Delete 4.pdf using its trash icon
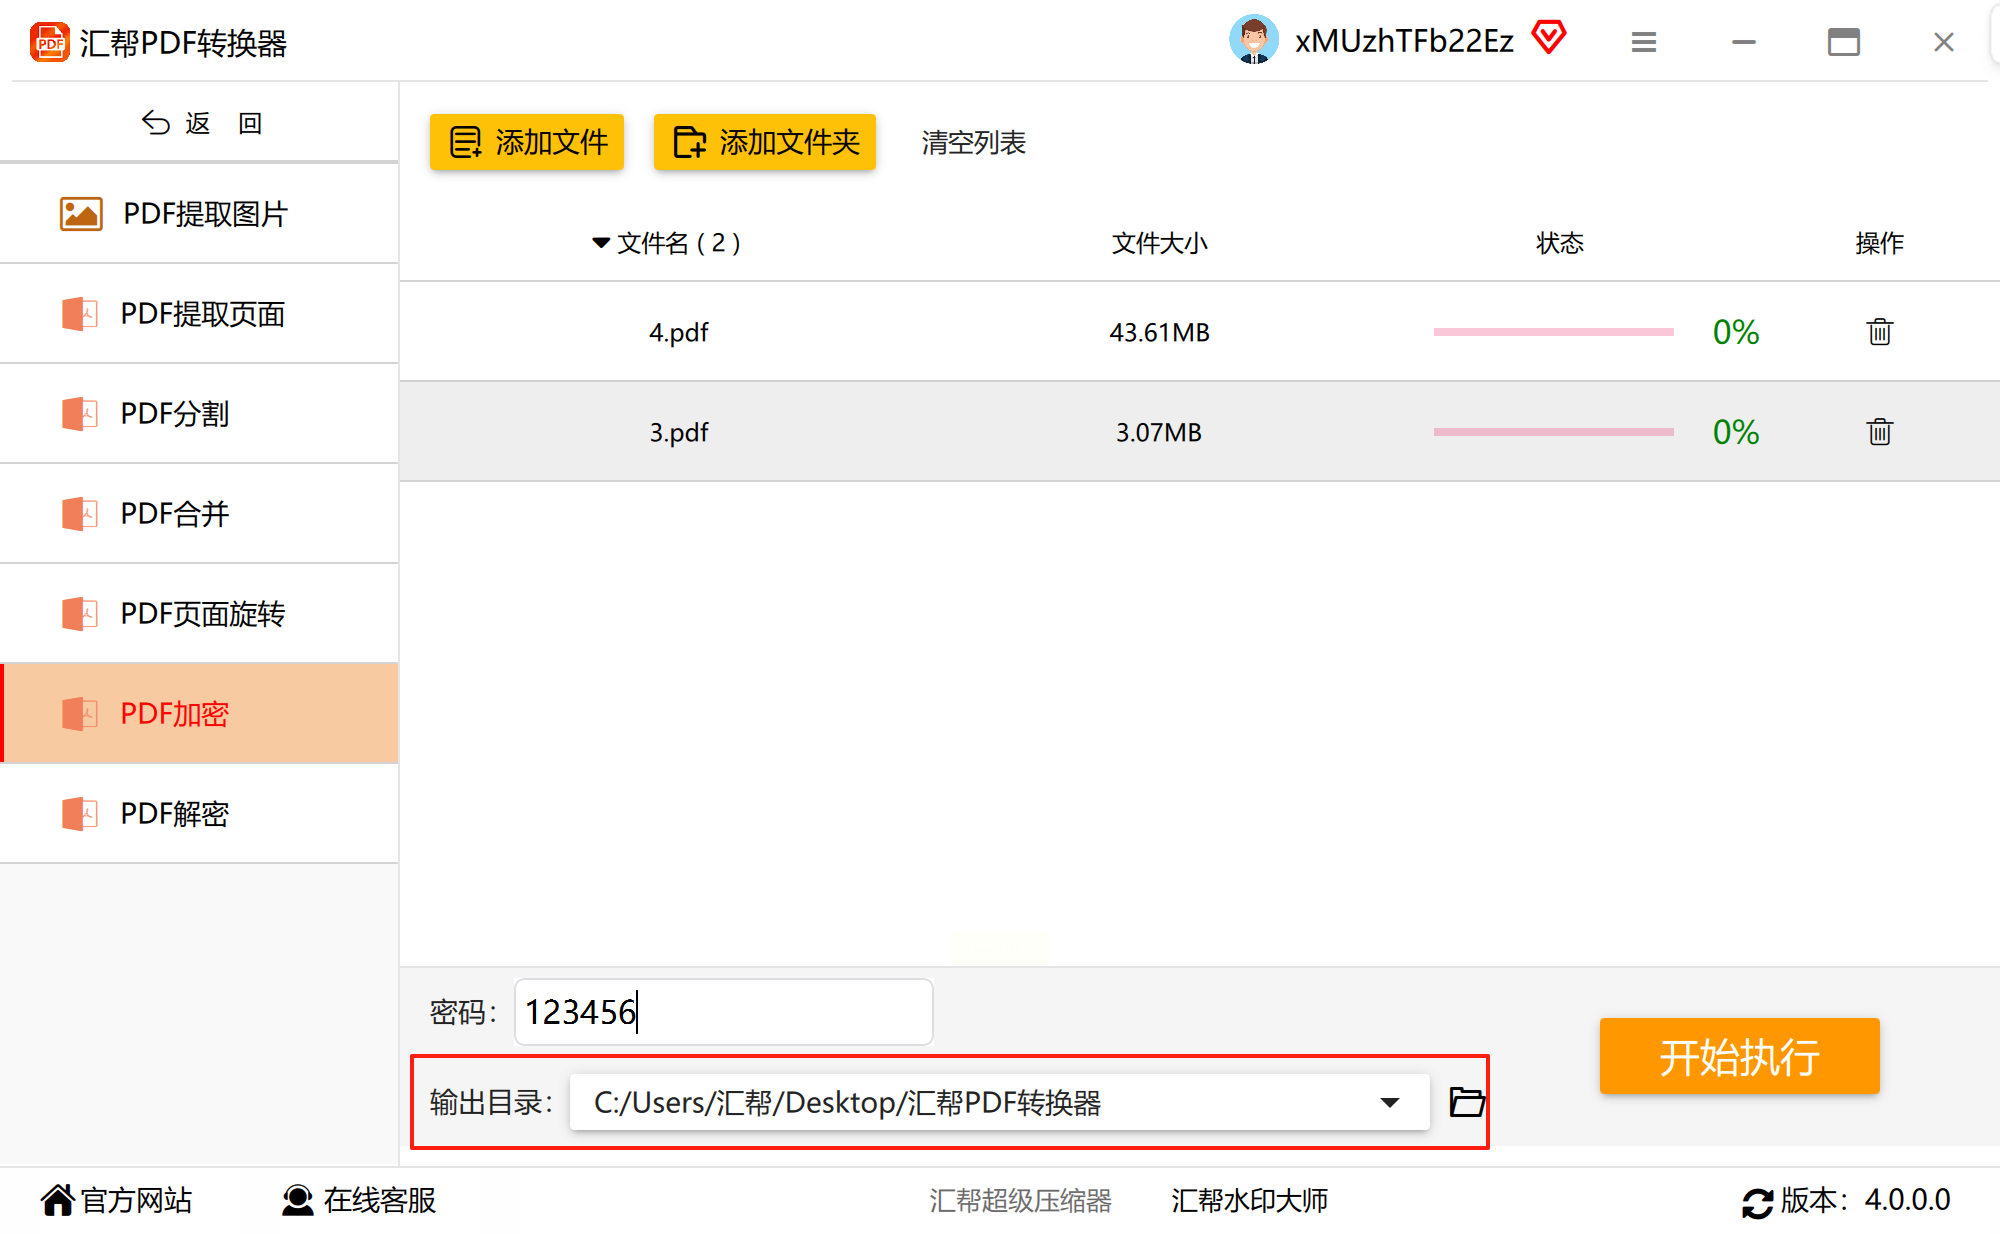Screen dimensions: 2000x1234 (x=1880, y=332)
